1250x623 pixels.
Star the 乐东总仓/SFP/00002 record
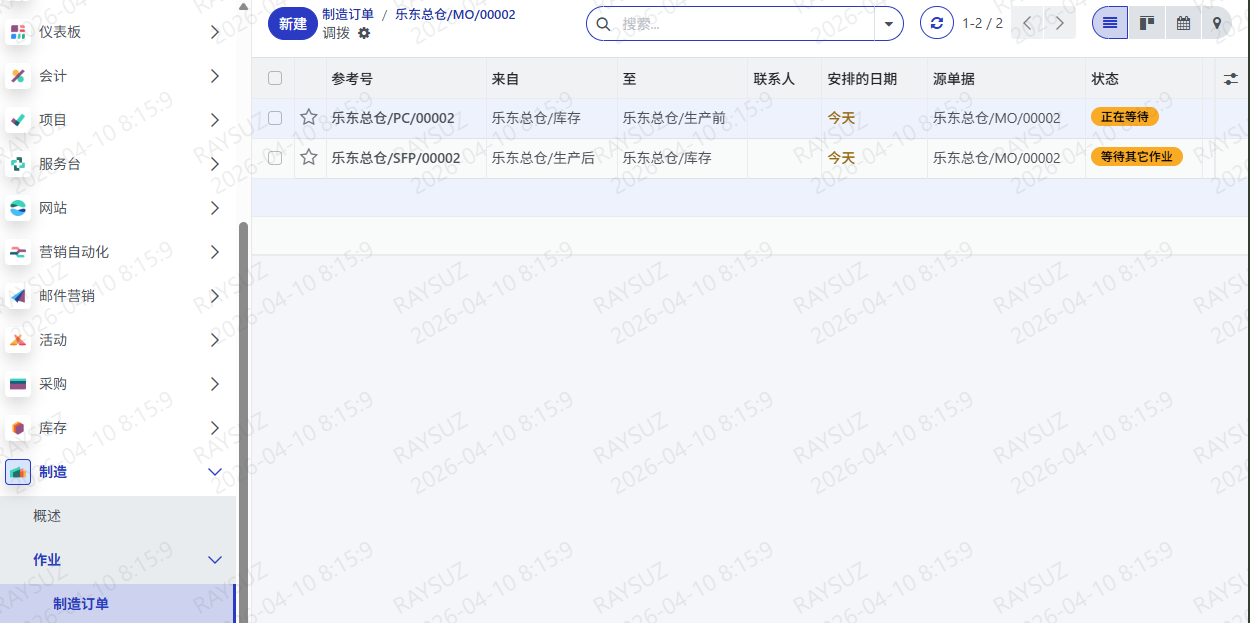(309, 157)
